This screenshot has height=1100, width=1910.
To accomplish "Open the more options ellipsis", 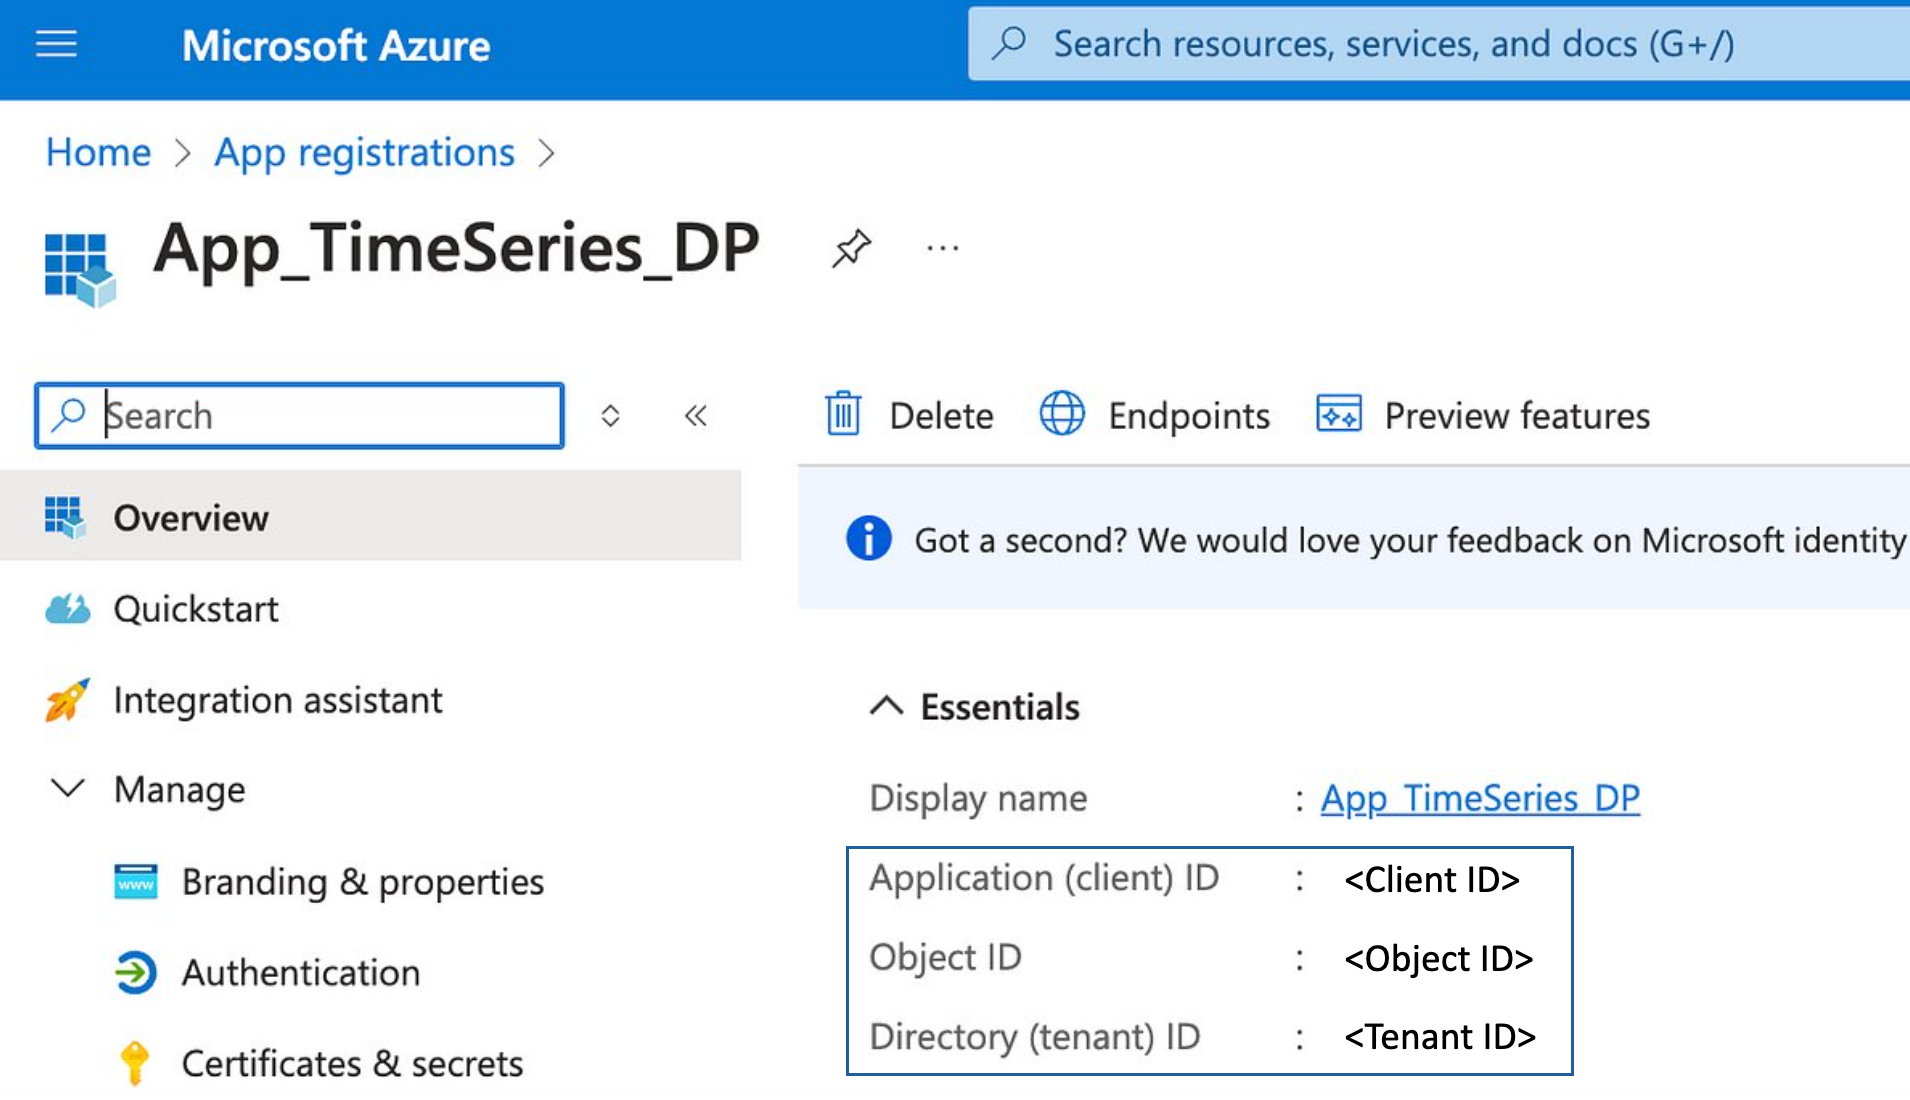I will tap(942, 248).
